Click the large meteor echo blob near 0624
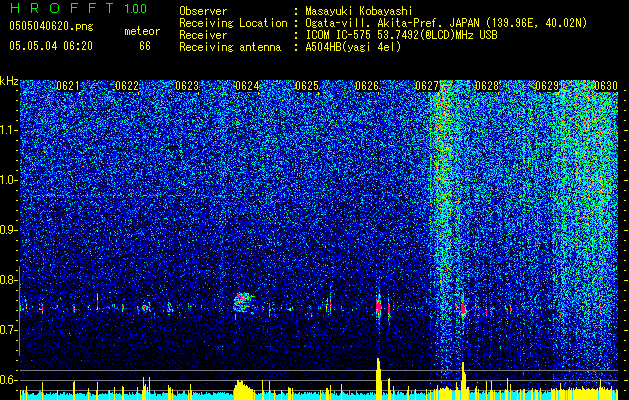Image resolution: width=629 pixels, height=400 pixels. [242, 303]
